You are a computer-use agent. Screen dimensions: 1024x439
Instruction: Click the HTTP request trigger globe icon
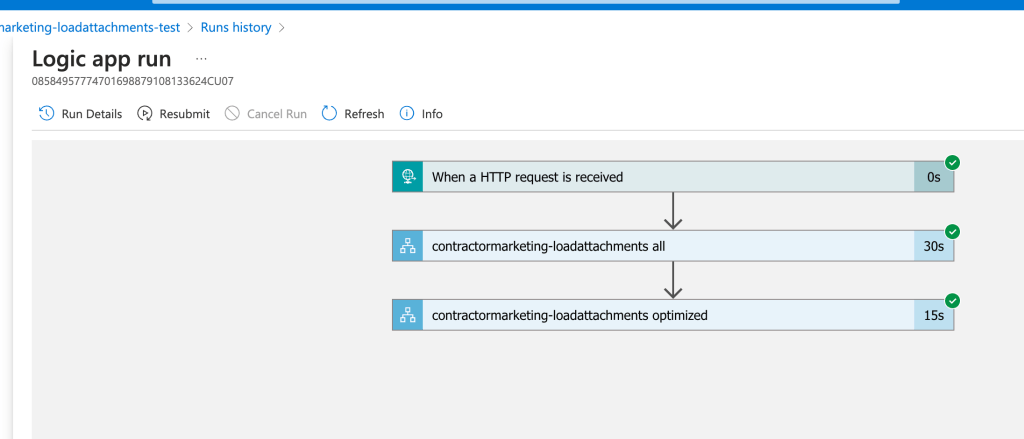(408, 176)
